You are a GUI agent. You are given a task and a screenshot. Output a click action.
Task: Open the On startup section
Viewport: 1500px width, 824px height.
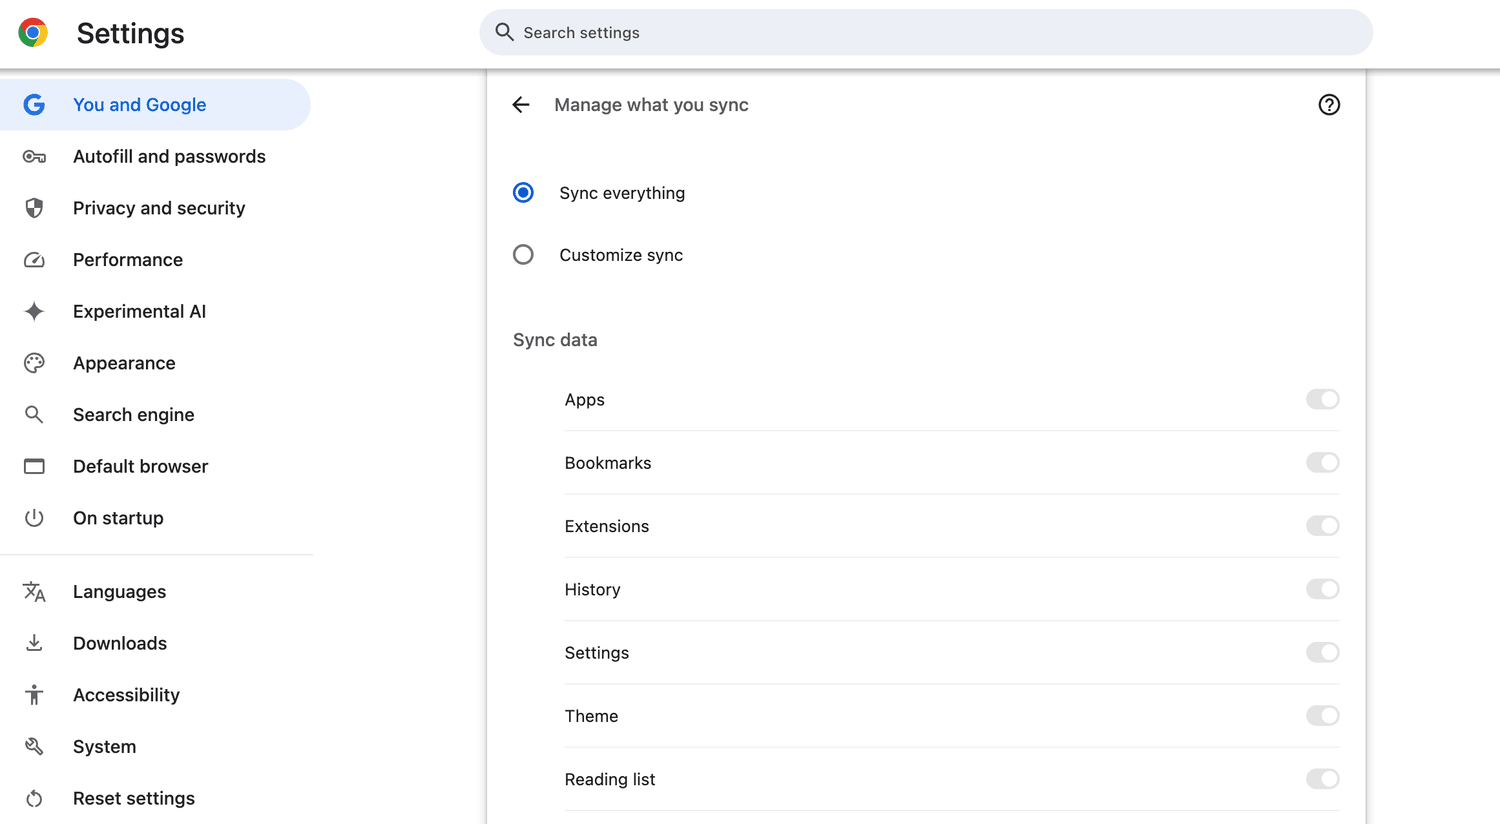(118, 518)
